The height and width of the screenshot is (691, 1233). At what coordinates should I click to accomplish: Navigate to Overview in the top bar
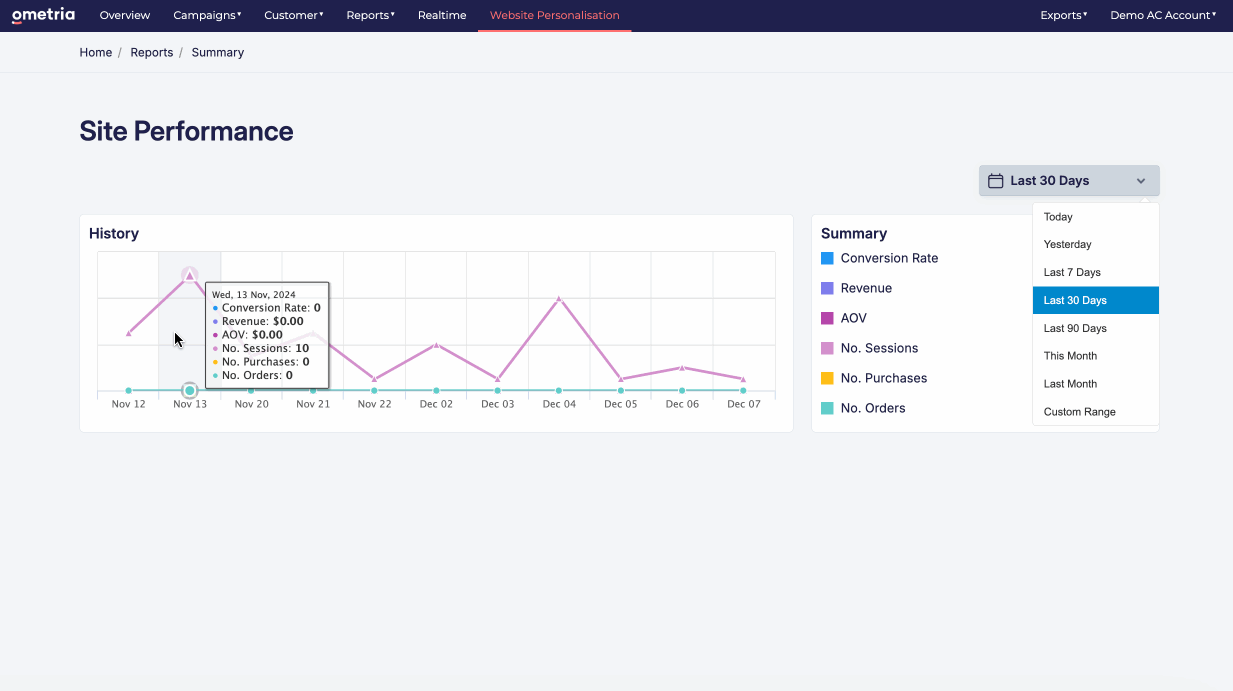coord(124,15)
